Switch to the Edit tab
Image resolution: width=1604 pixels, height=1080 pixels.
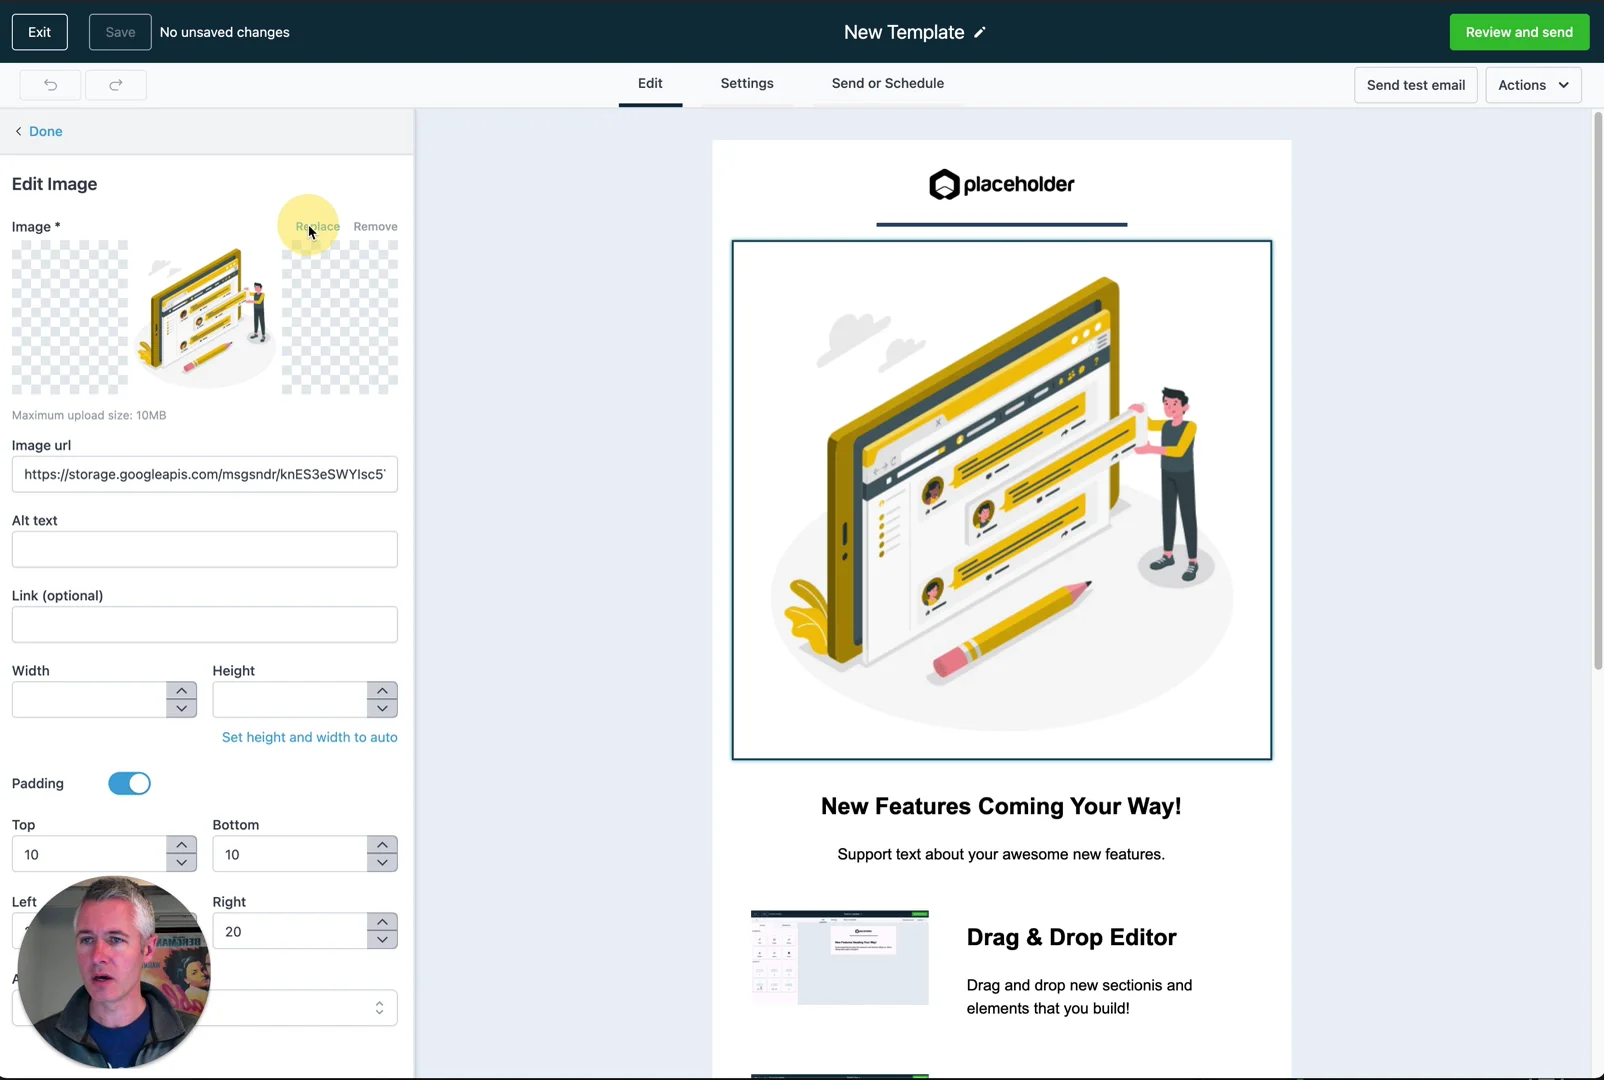coord(650,83)
